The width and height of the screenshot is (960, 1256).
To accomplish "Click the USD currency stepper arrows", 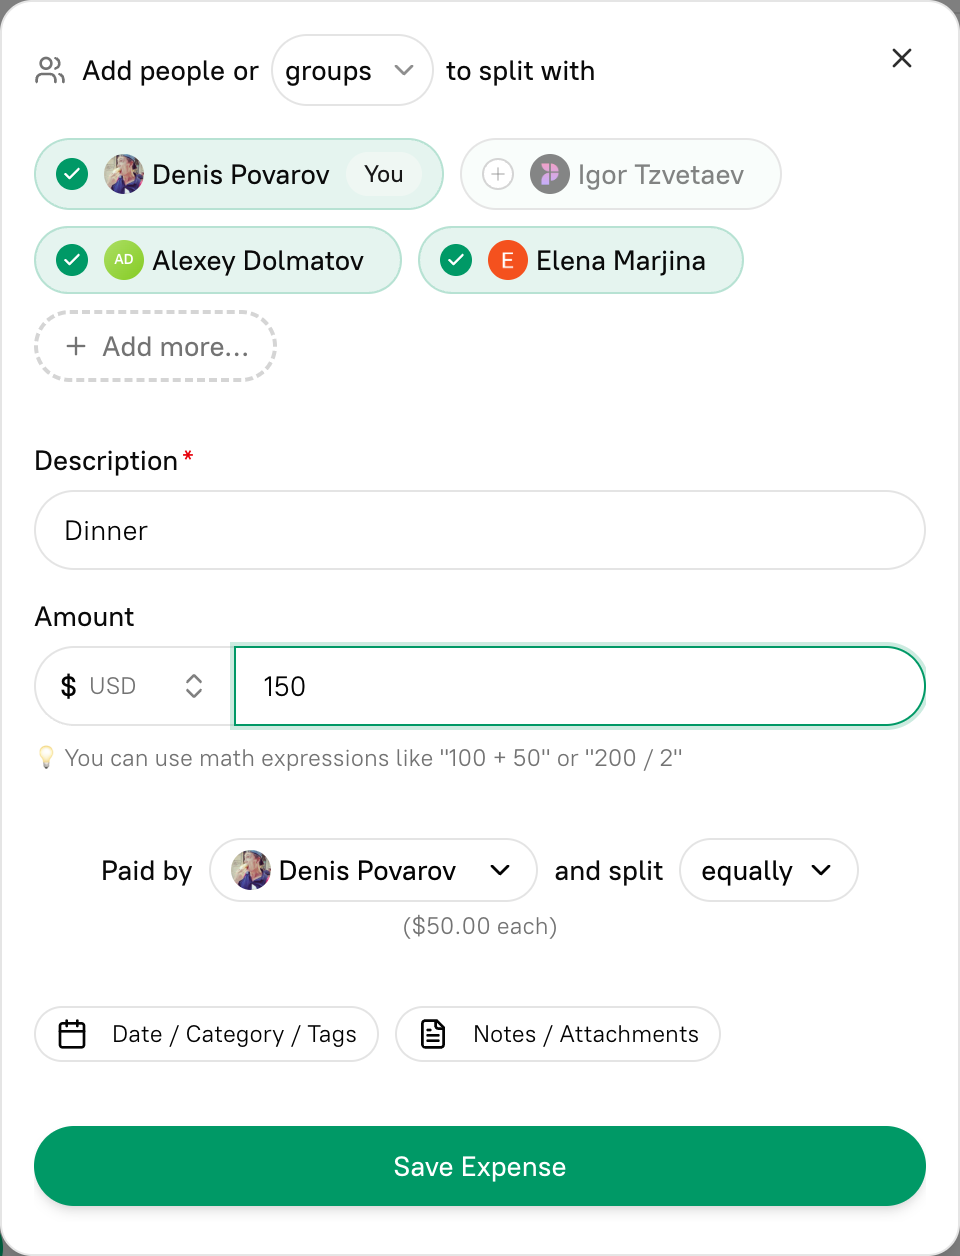I will (193, 686).
